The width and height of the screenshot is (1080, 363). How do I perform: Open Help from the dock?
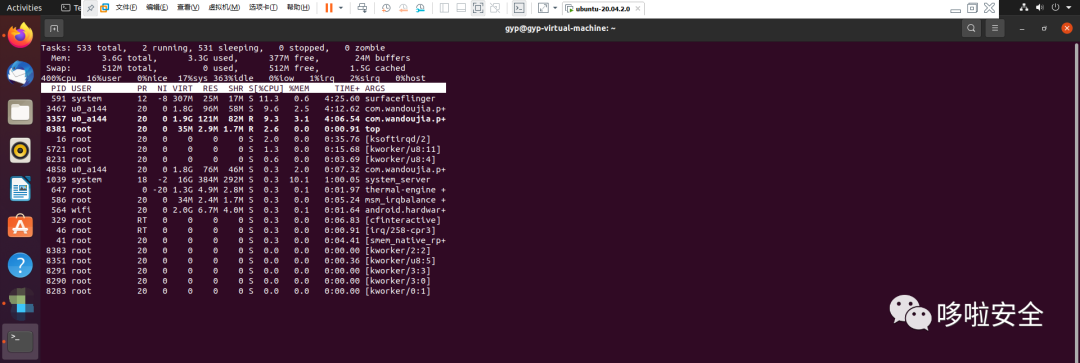21,265
